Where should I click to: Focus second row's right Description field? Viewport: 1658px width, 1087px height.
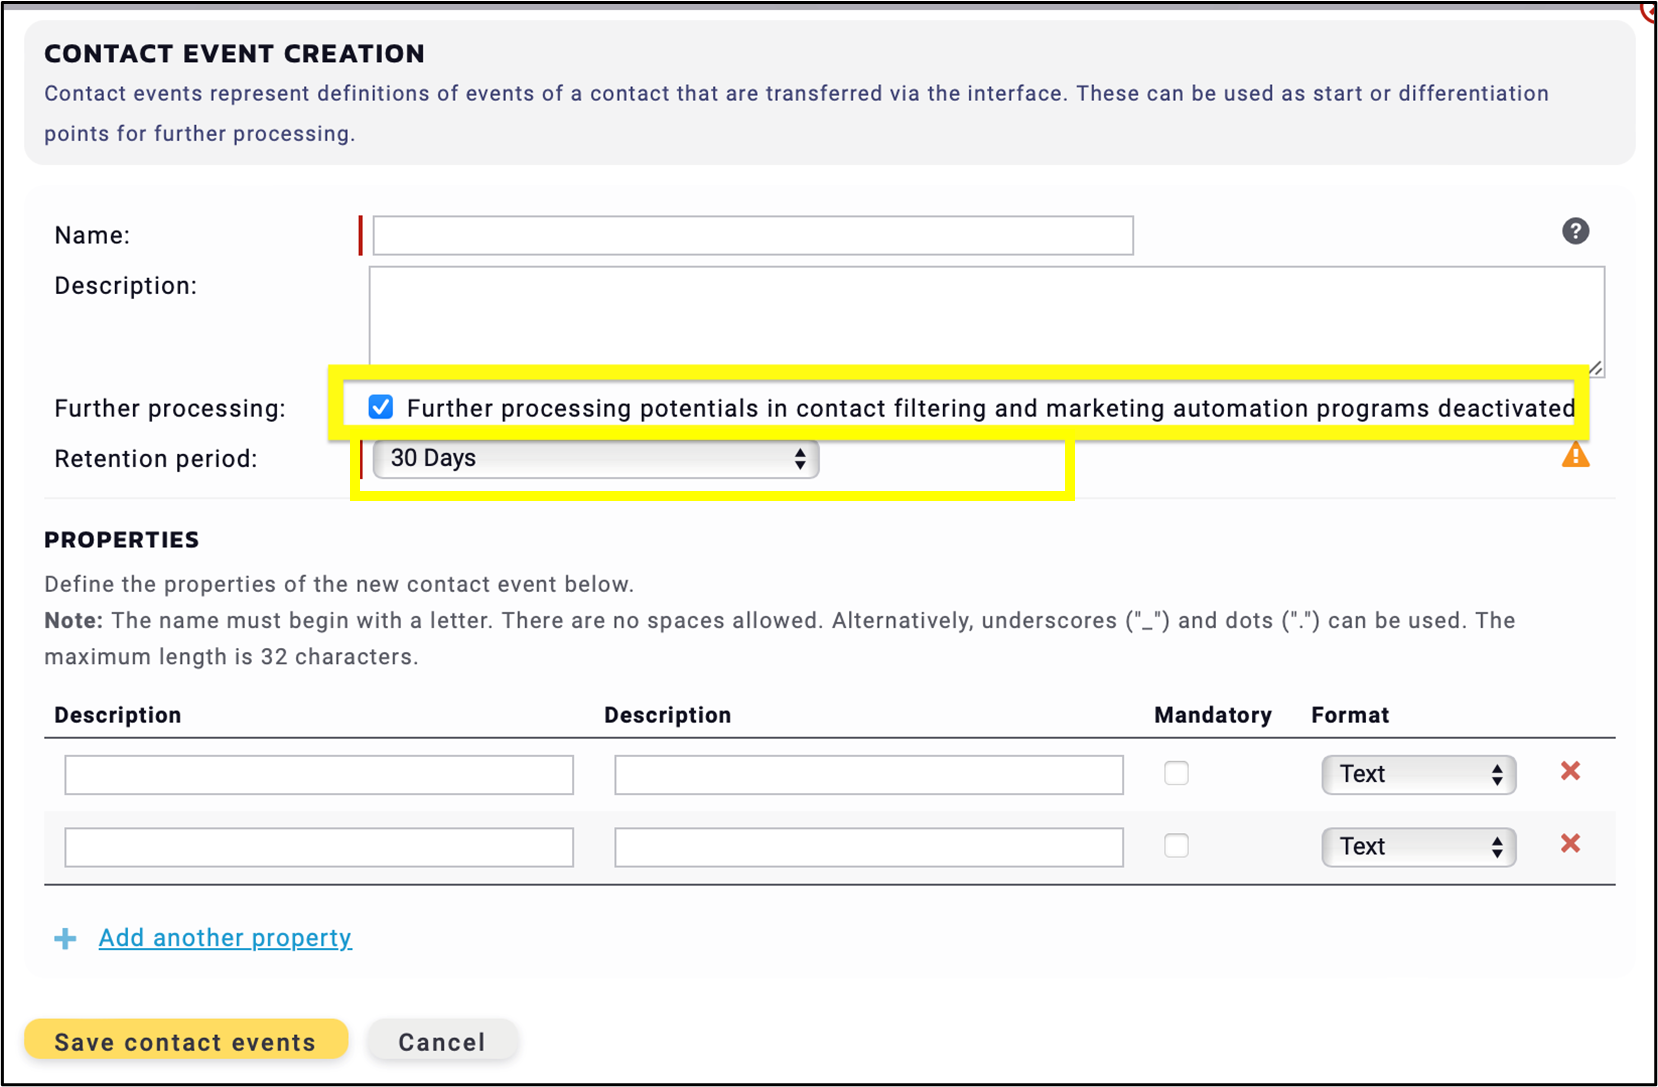point(869,847)
